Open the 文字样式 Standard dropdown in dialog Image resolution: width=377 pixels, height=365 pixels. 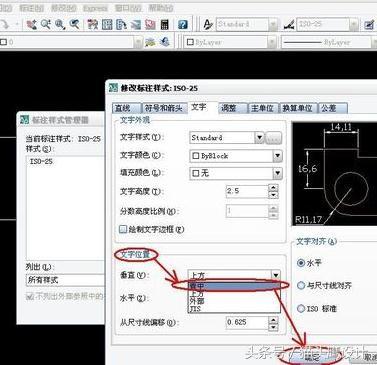[x=259, y=137]
